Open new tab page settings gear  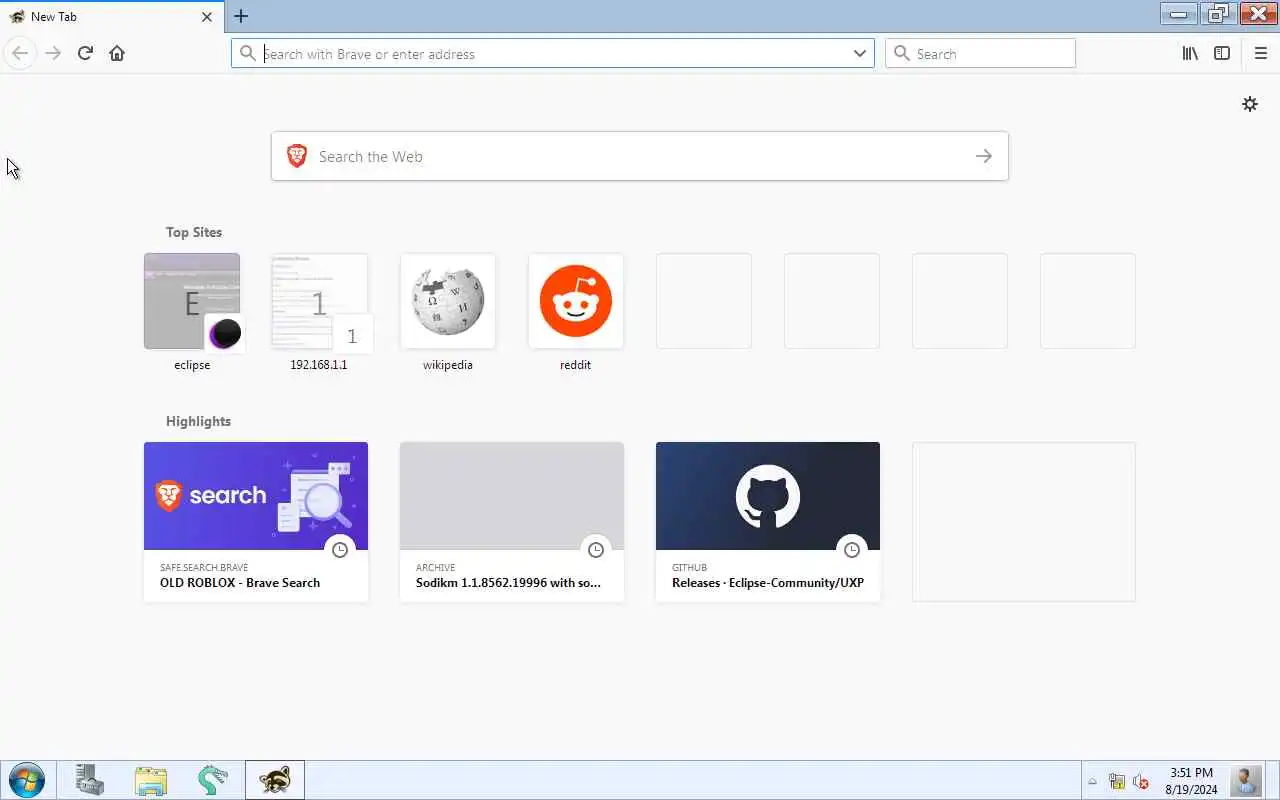pos(1250,104)
